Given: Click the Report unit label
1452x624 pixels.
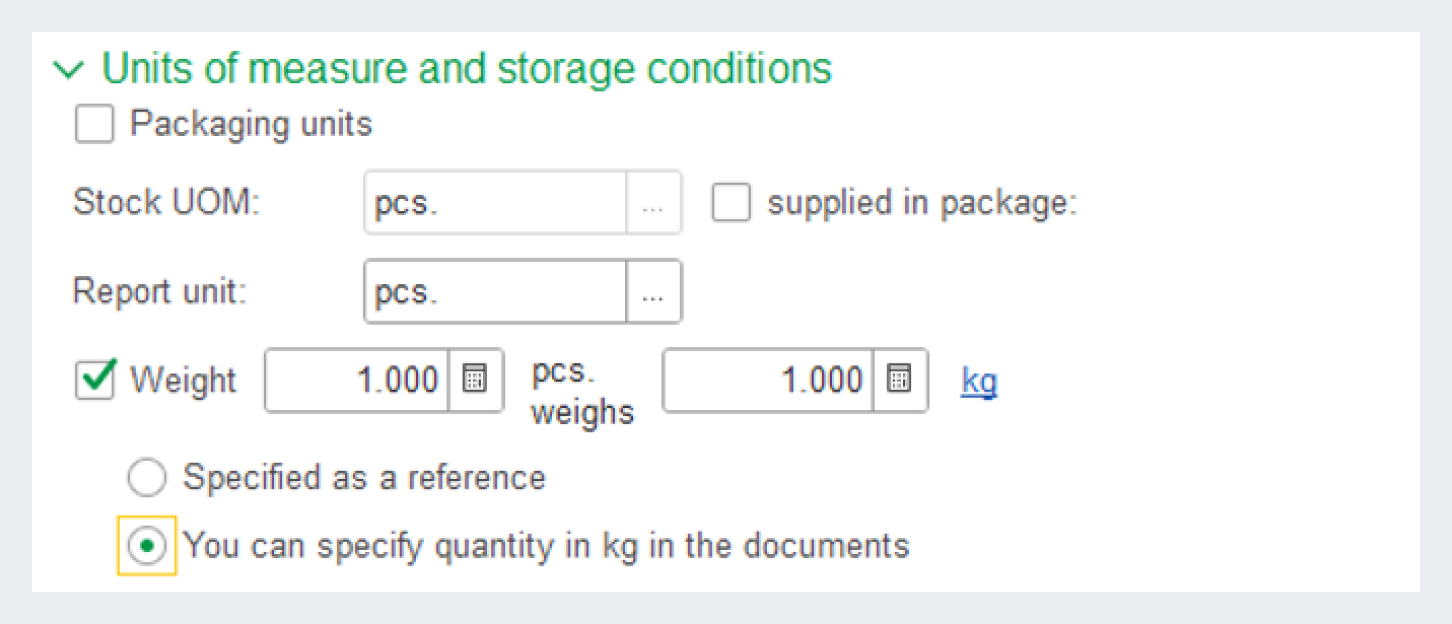Looking at the screenshot, I should pyautogui.click(x=159, y=292).
